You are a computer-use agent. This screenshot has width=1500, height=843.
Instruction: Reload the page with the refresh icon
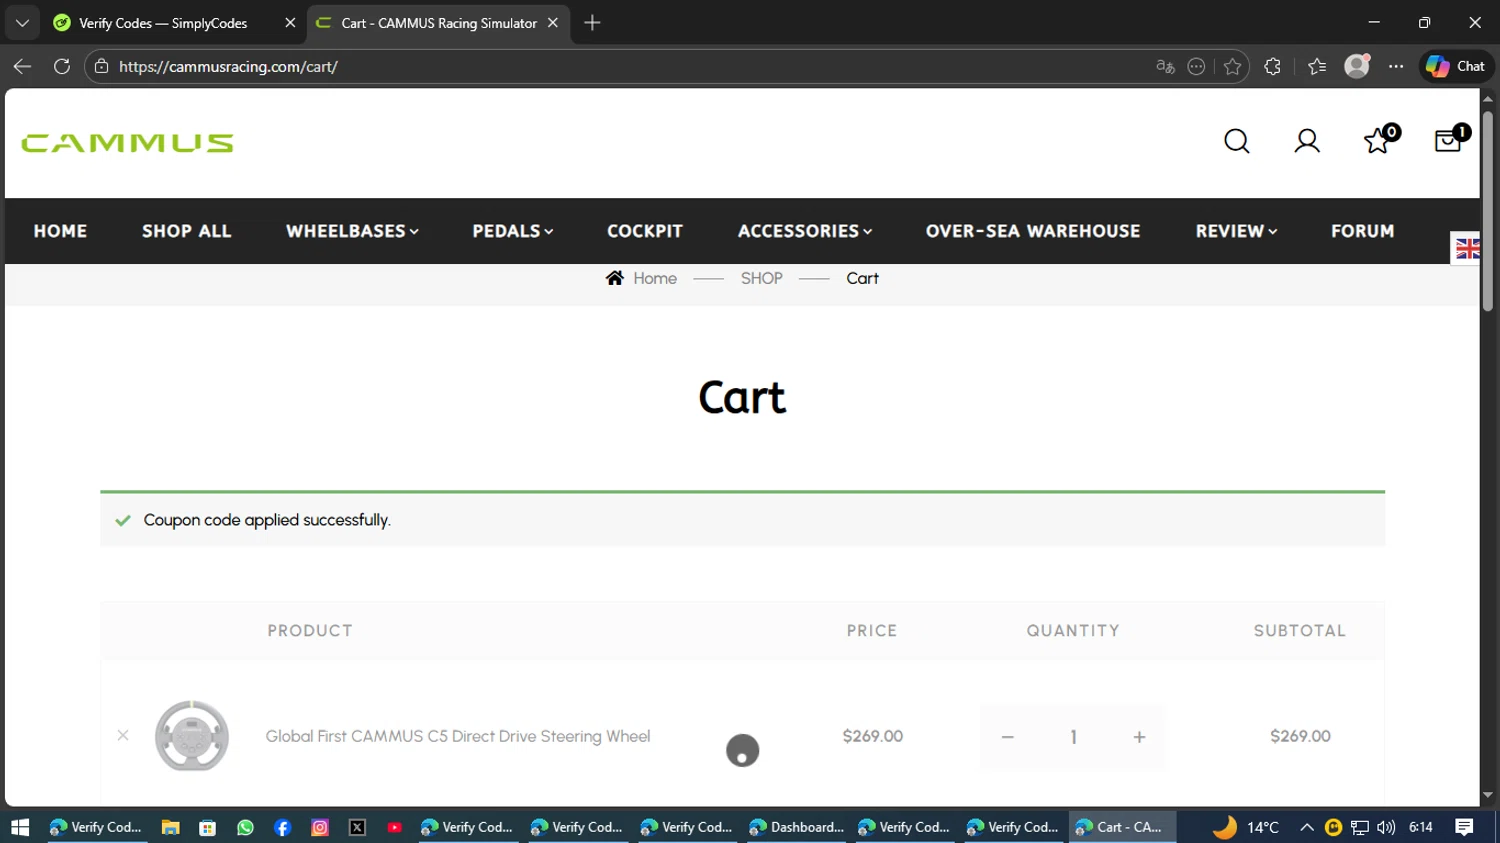(x=62, y=66)
